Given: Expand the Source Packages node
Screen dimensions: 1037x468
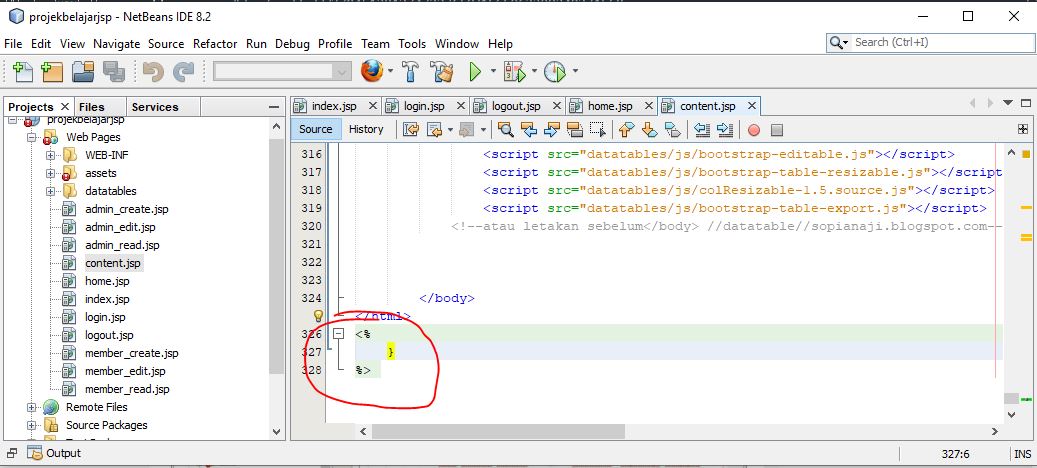Looking at the screenshot, I should pyautogui.click(x=31, y=425).
